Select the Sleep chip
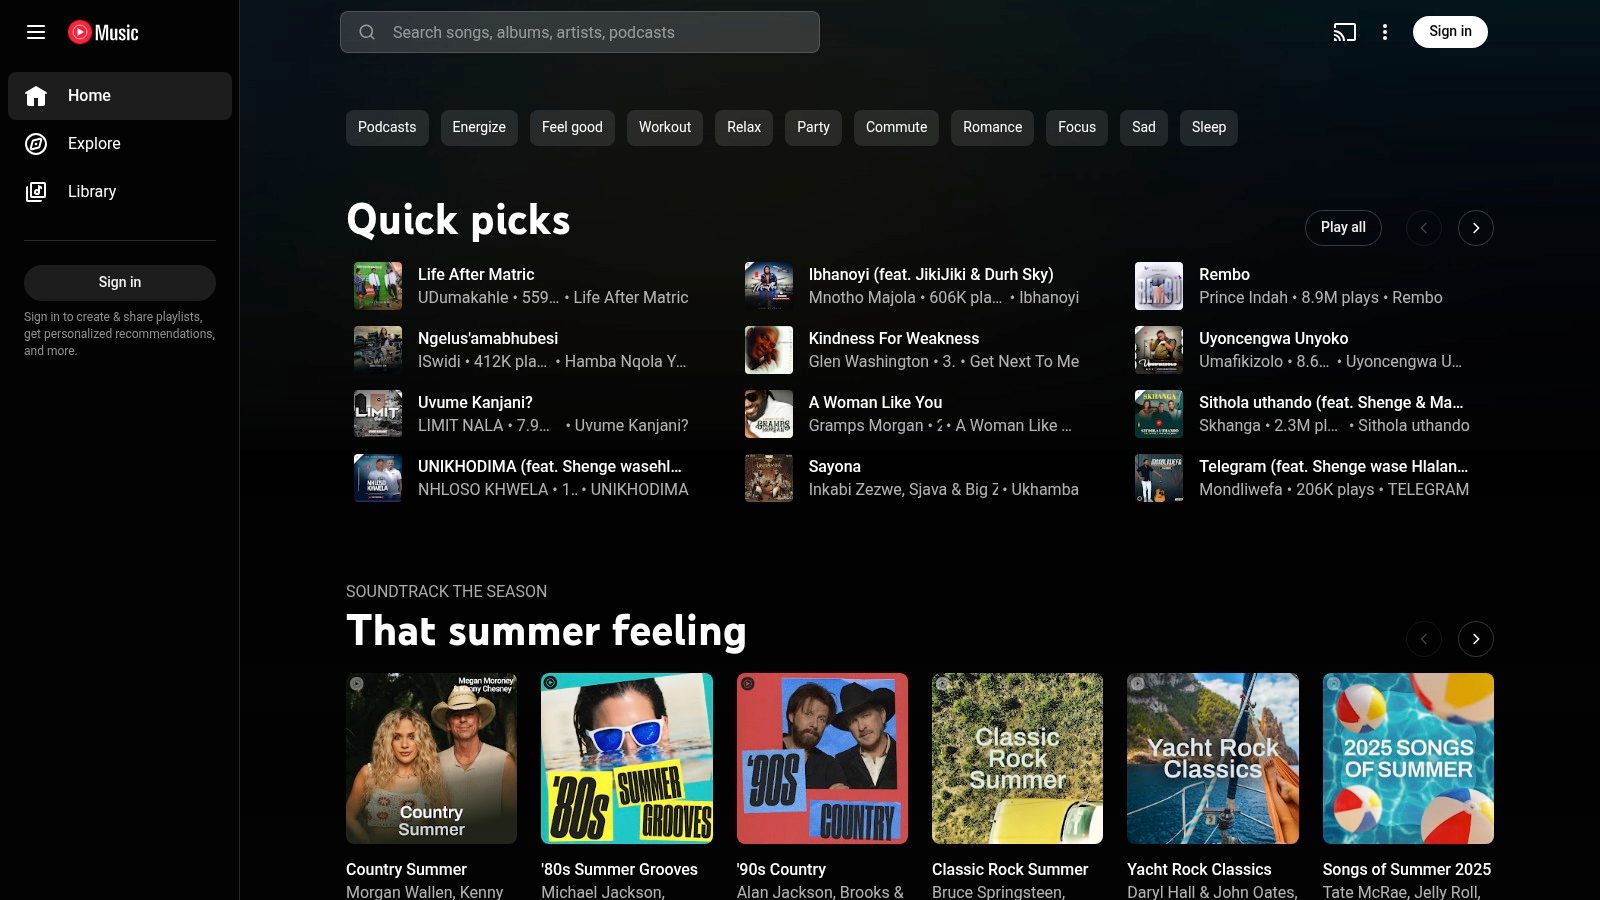 point(1209,127)
